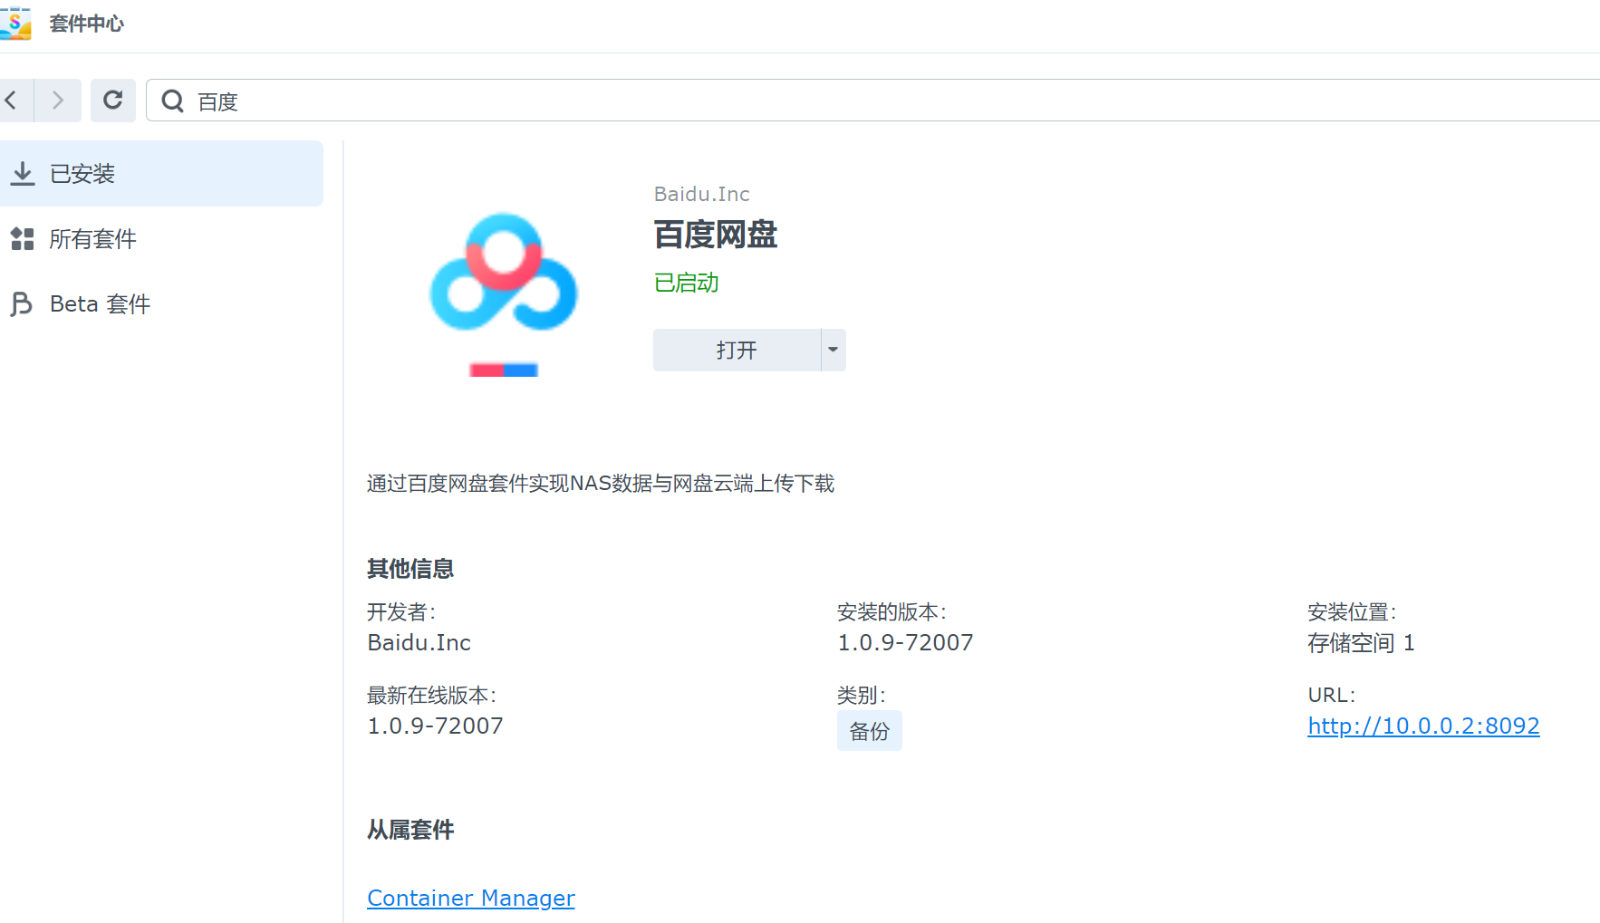Click the grid icon beside 所有套件
This screenshot has width=1600, height=923.
22,239
